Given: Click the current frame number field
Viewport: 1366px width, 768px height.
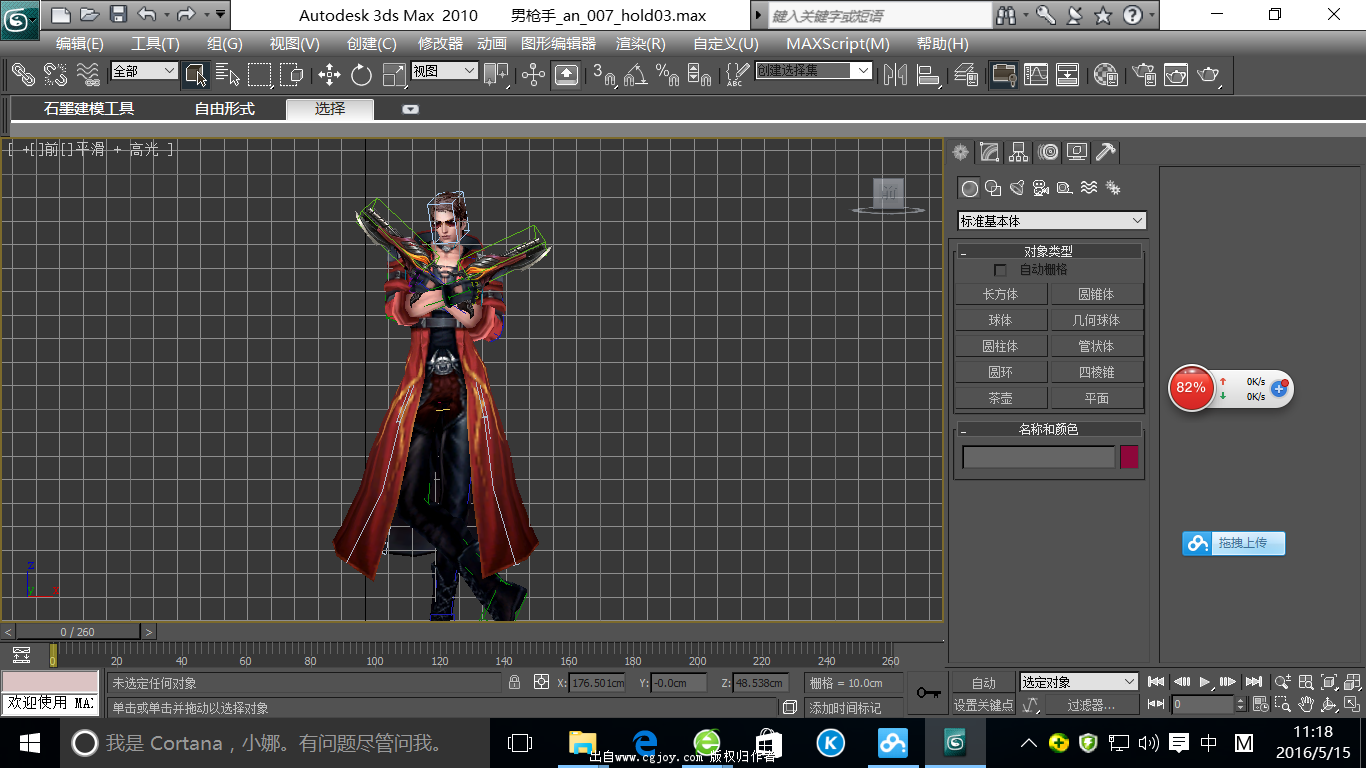Looking at the screenshot, I should point(1204,705).
